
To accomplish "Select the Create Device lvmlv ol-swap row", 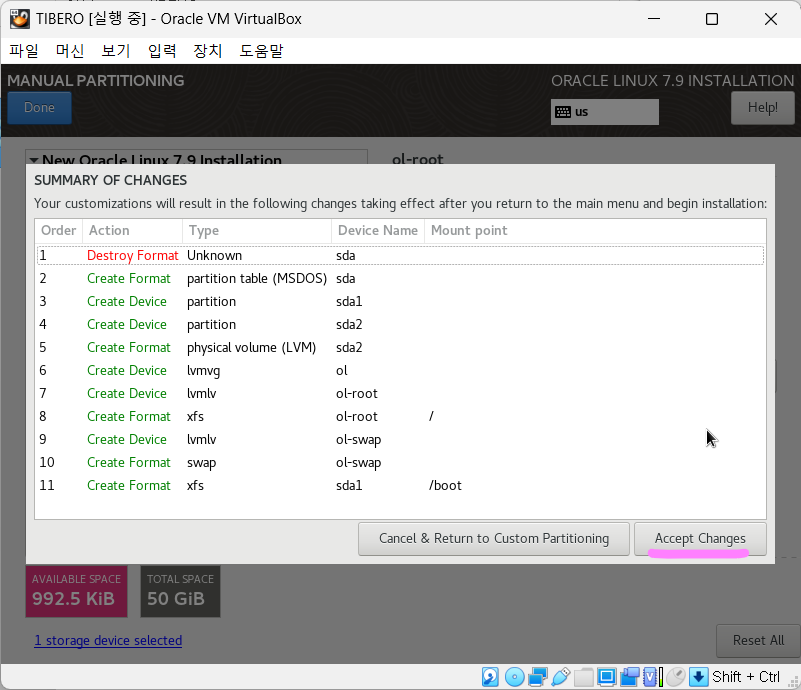I will pos(400,439).
